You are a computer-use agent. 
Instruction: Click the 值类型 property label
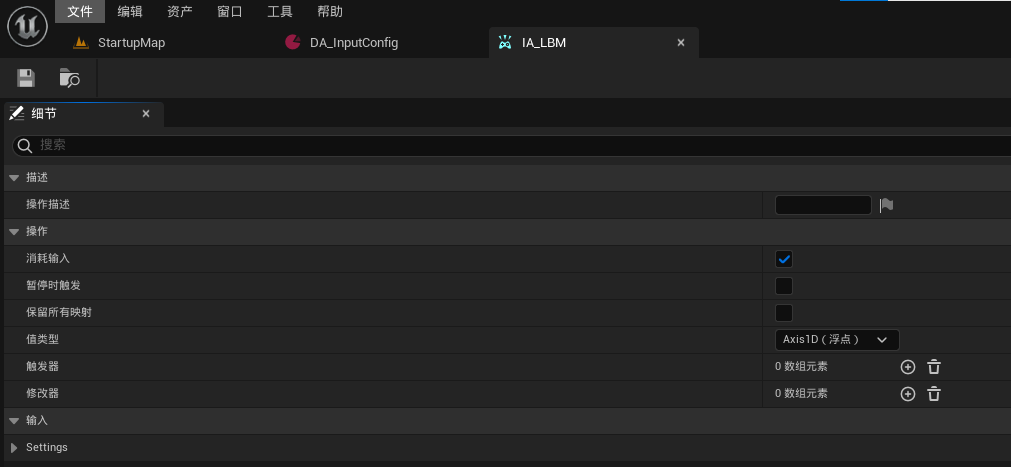[42, 339]
